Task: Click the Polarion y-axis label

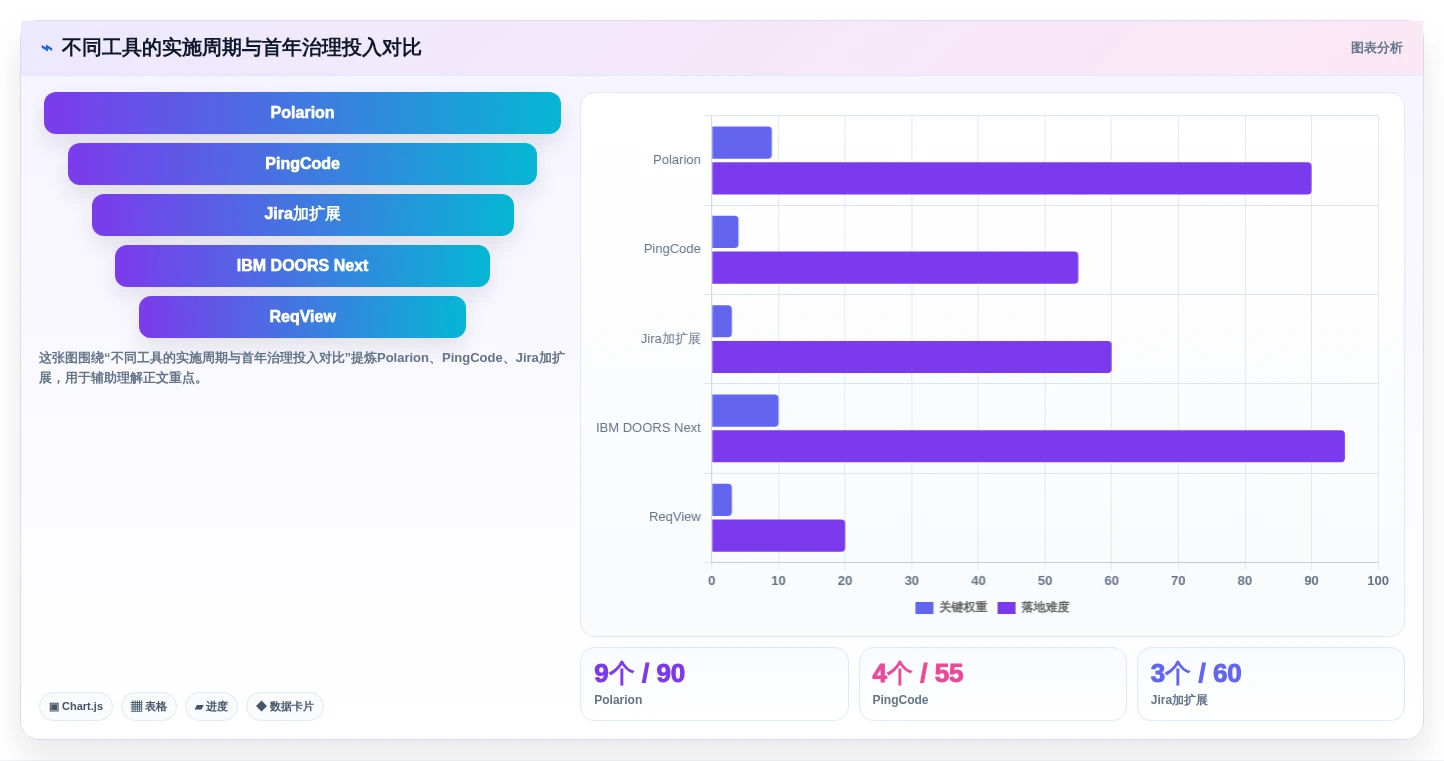Action: (x=677, y=160)
